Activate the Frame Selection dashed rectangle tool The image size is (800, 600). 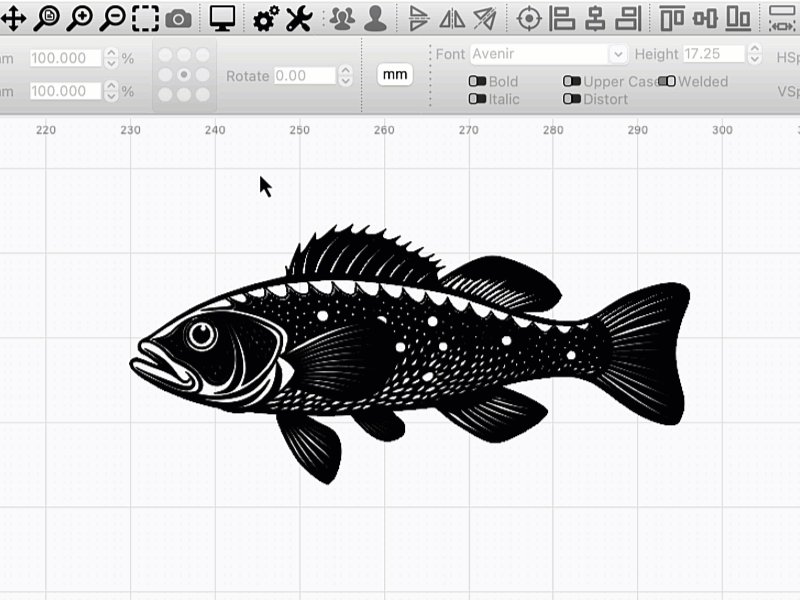pos(146,17)
